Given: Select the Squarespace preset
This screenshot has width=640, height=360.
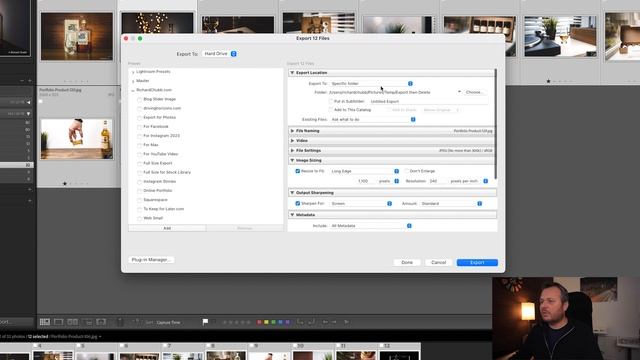Looking at the screenshot, I should (155, 200).
